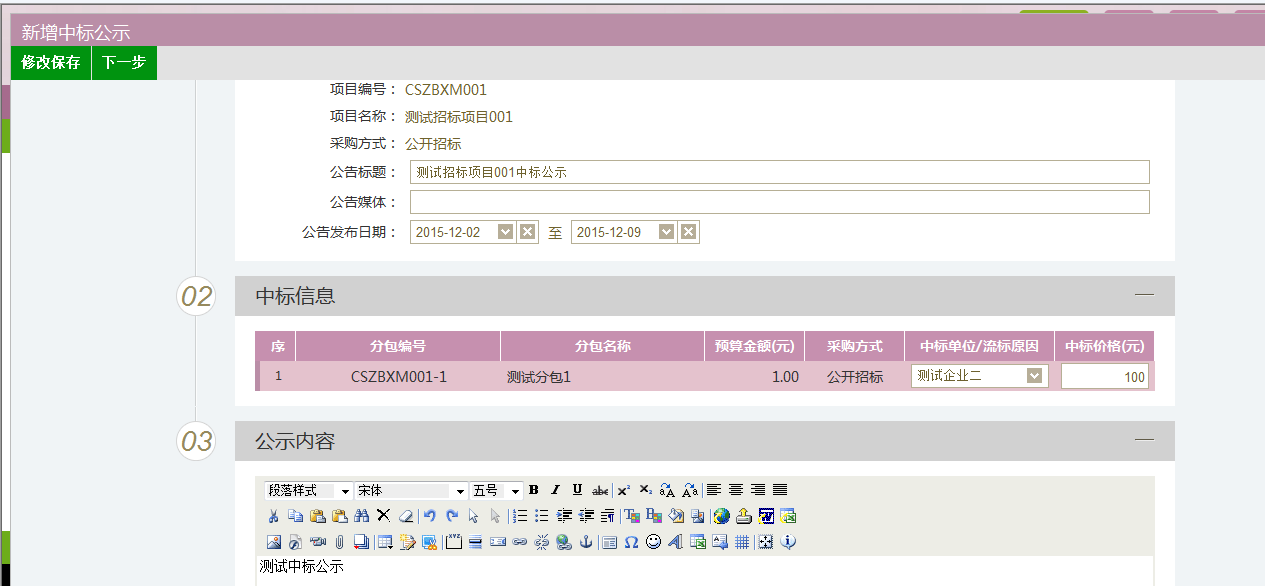This screenshot has height=586, width=1265.
Task: Start a numbered list in editor
Action: tap(519, 516)
